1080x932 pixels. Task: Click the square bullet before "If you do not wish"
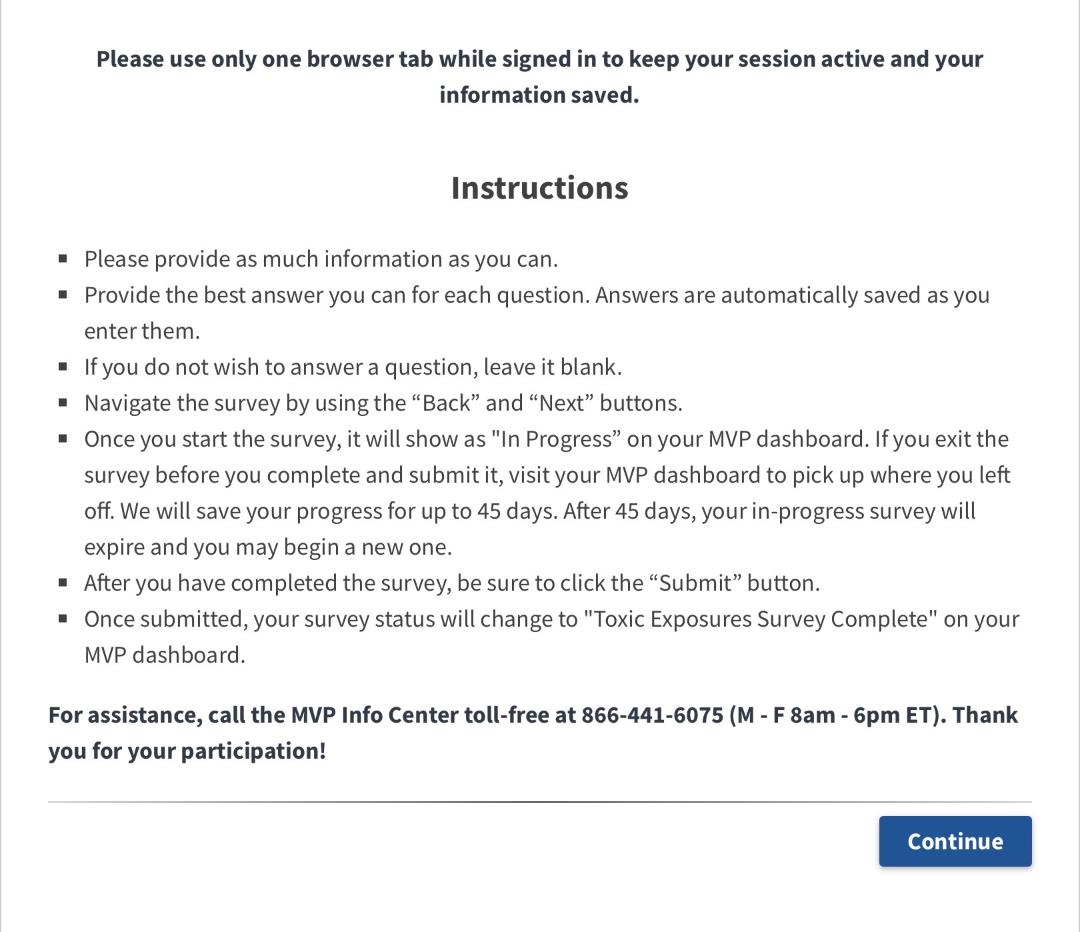63,367
